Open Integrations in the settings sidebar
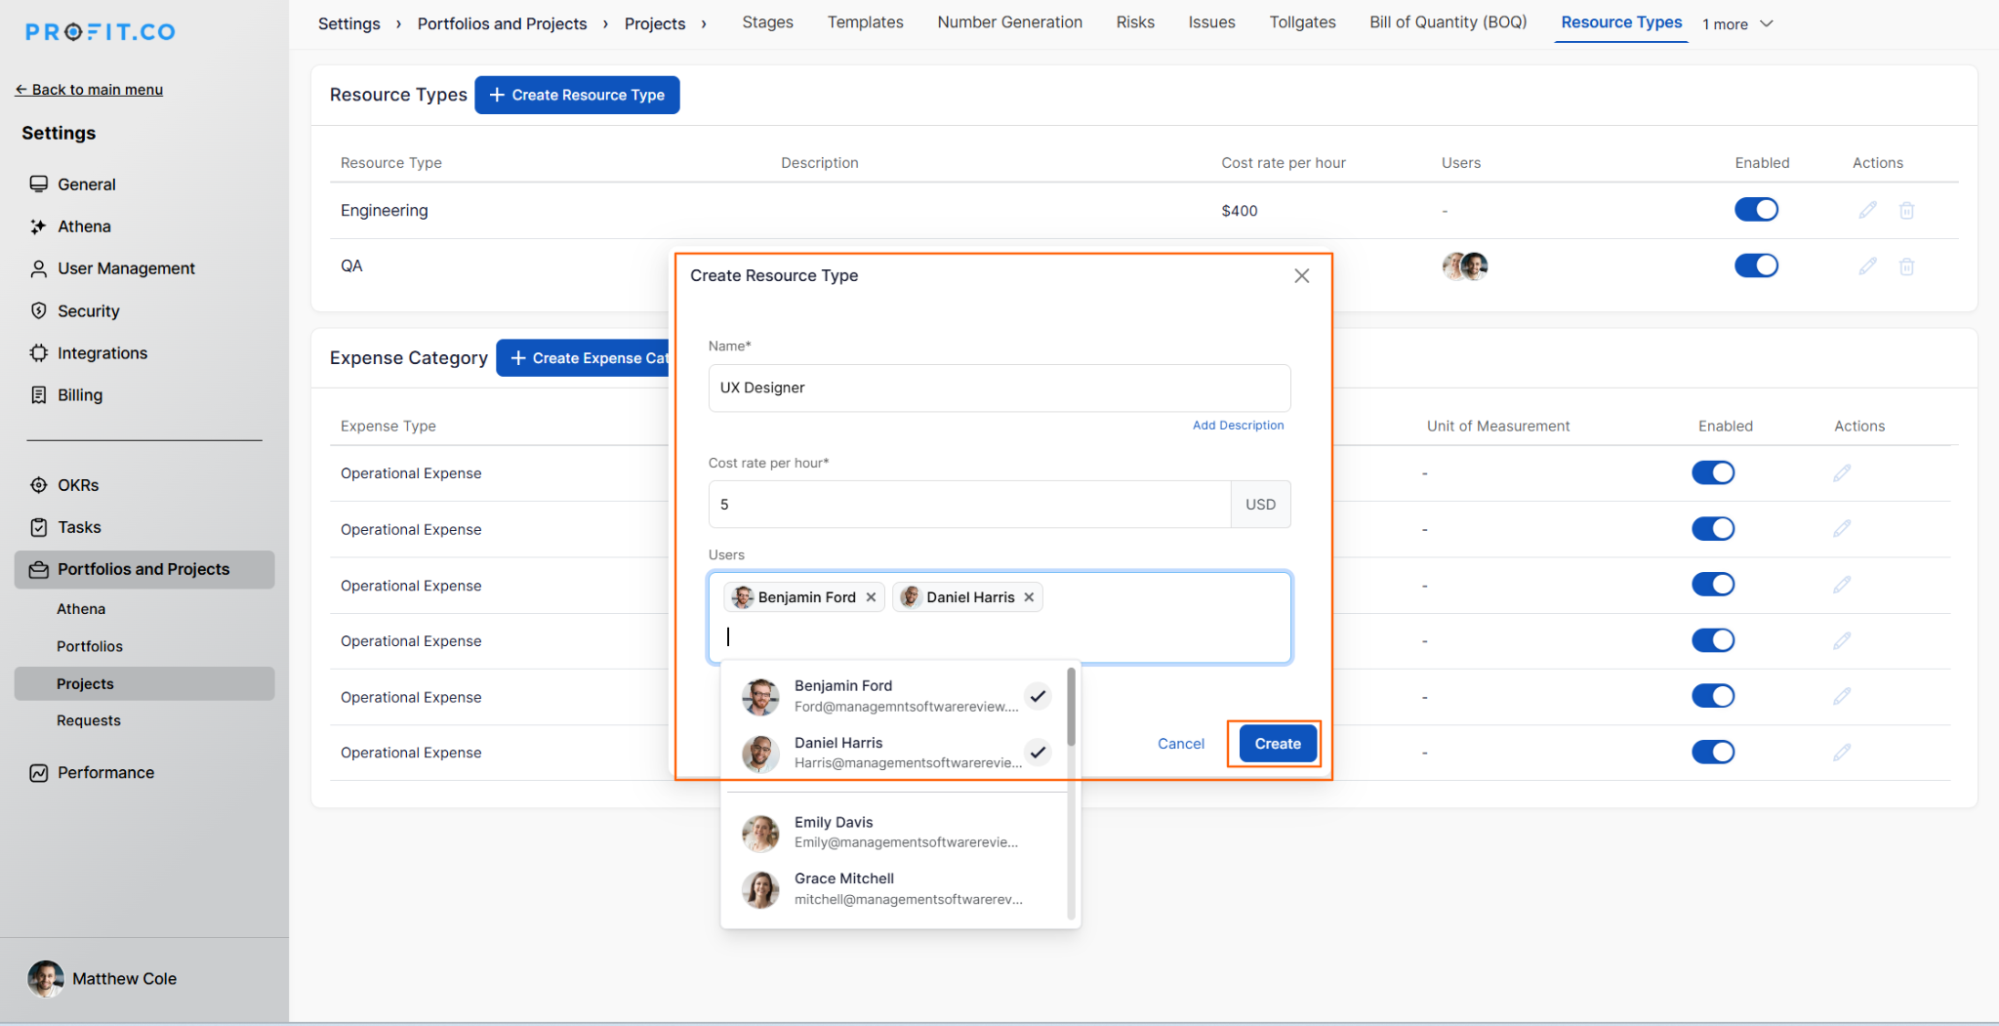This screenshot has height=1026, width=1999. coord(102,353)
